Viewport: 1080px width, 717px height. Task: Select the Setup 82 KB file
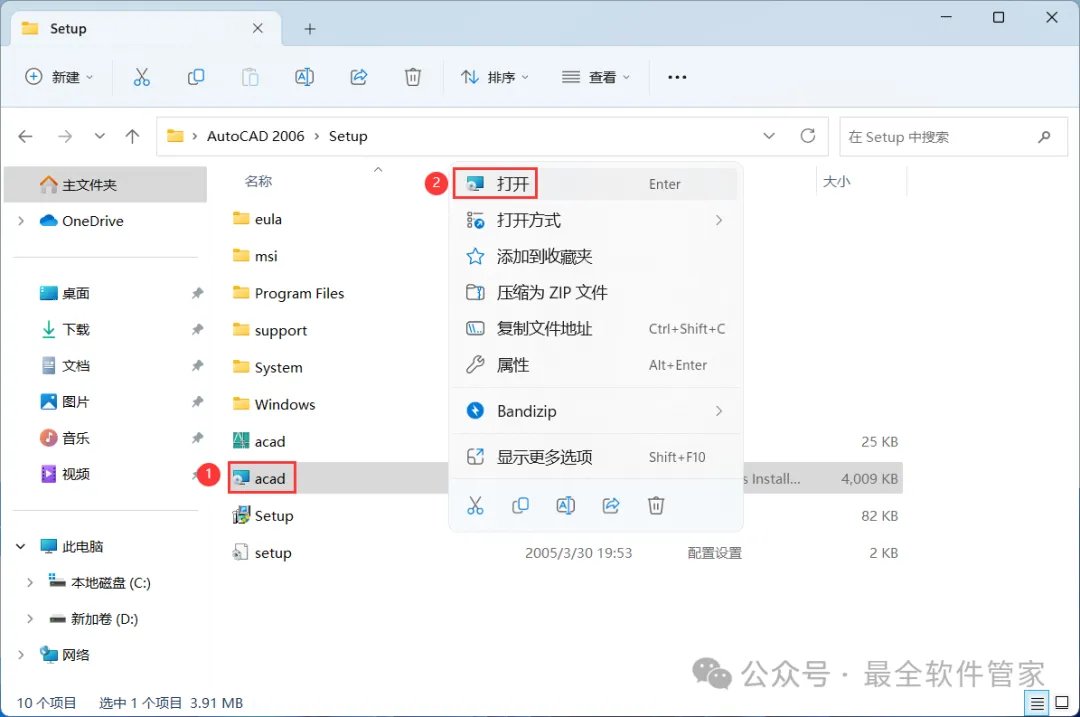coord(262,516)
